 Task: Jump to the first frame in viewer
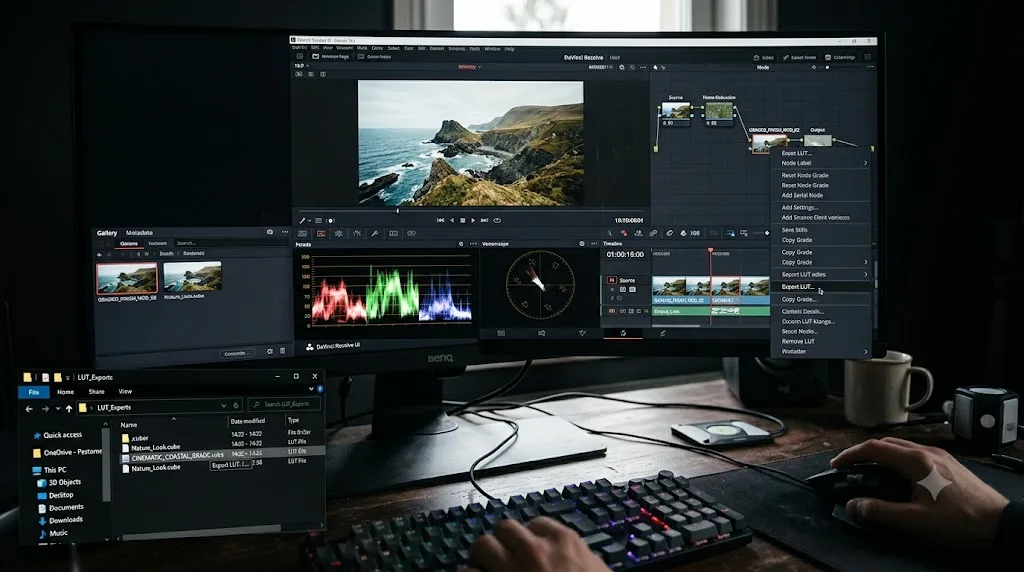tap(441, 221)
